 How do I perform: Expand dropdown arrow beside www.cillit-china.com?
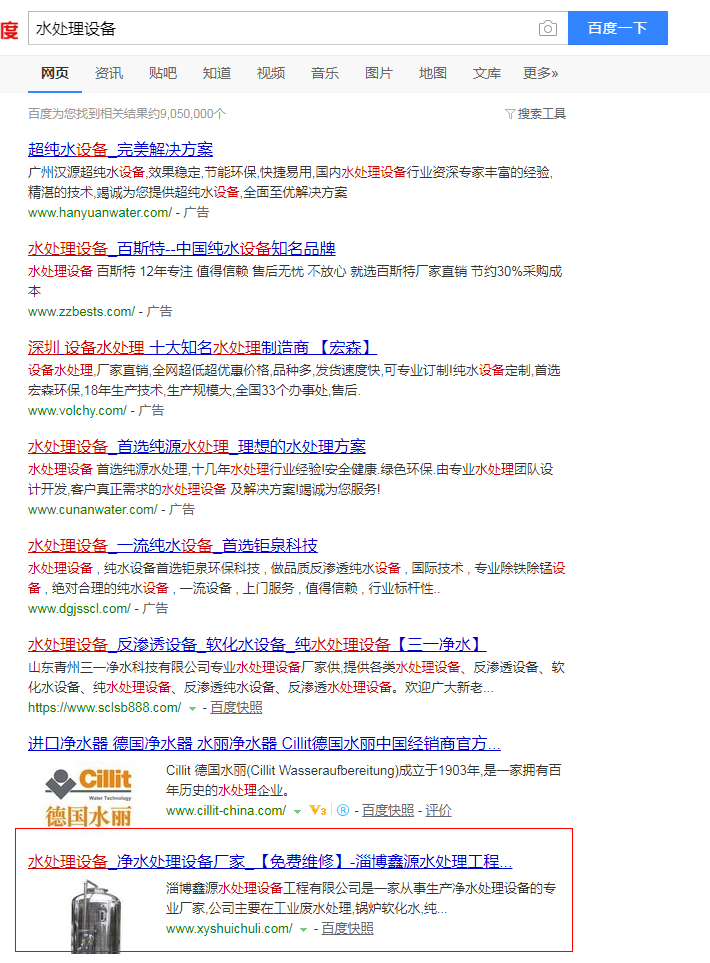click(x=297, y=810)
